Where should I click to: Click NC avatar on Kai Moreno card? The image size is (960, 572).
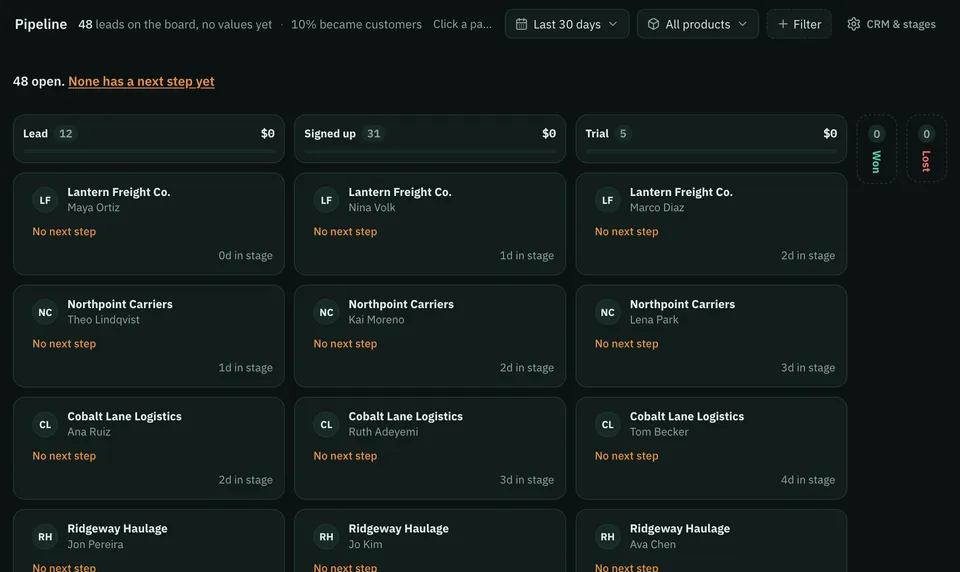tap(326, 312)
